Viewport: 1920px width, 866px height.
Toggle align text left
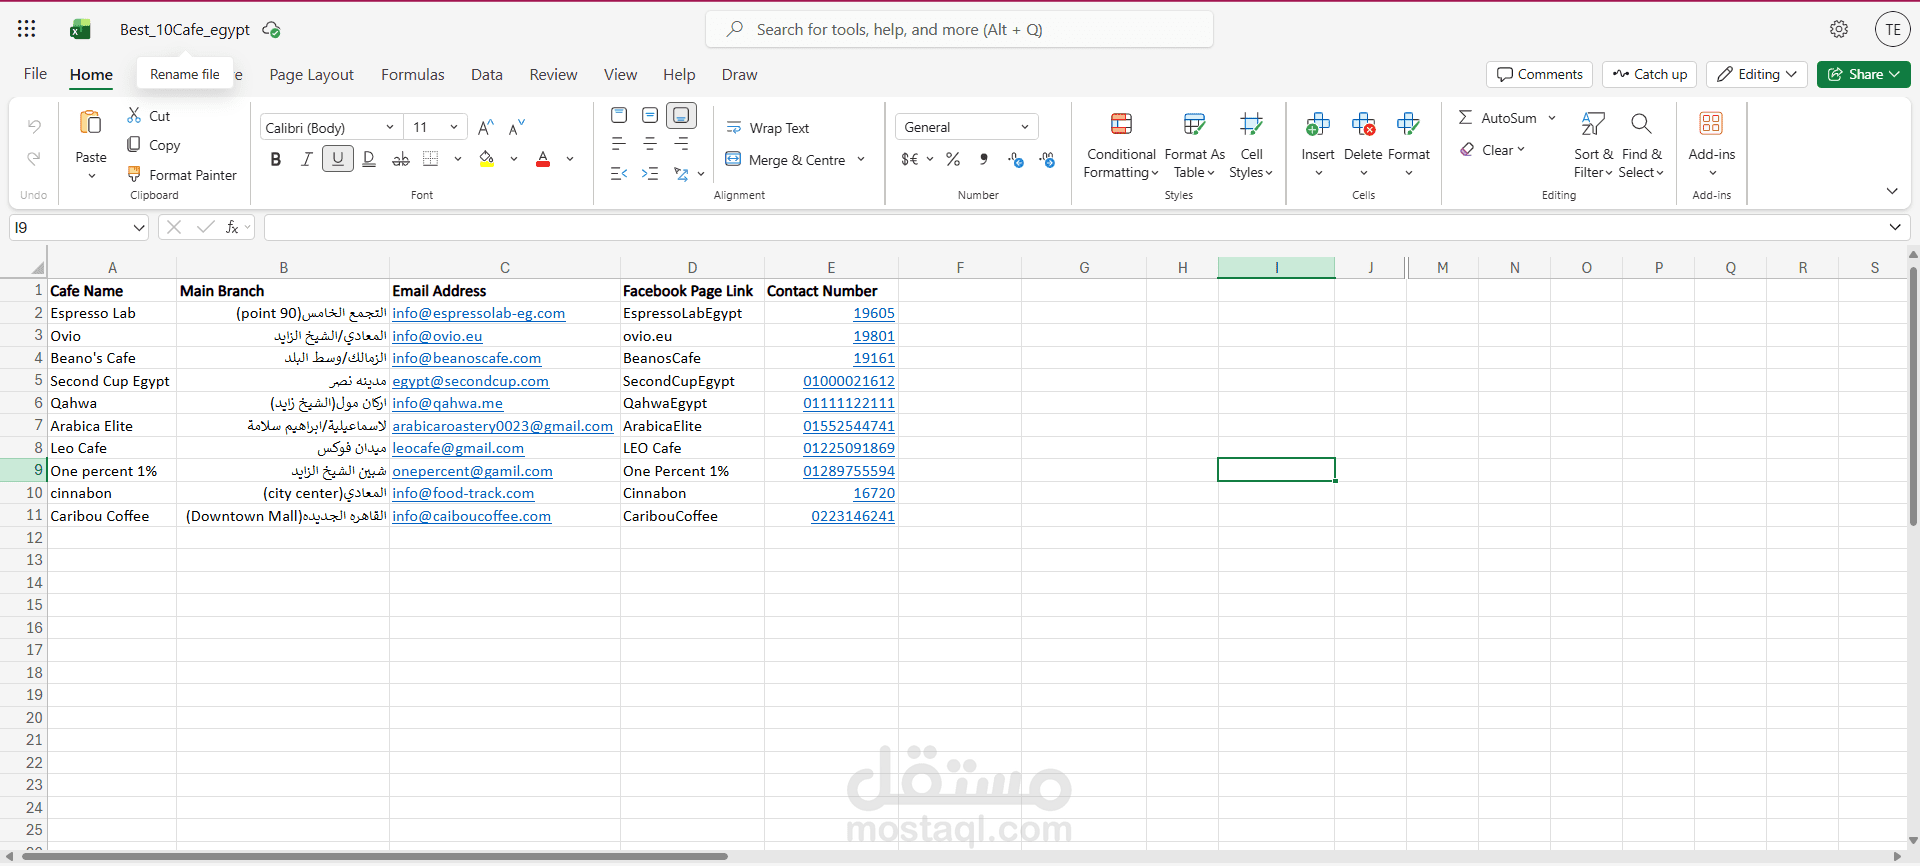619,144
